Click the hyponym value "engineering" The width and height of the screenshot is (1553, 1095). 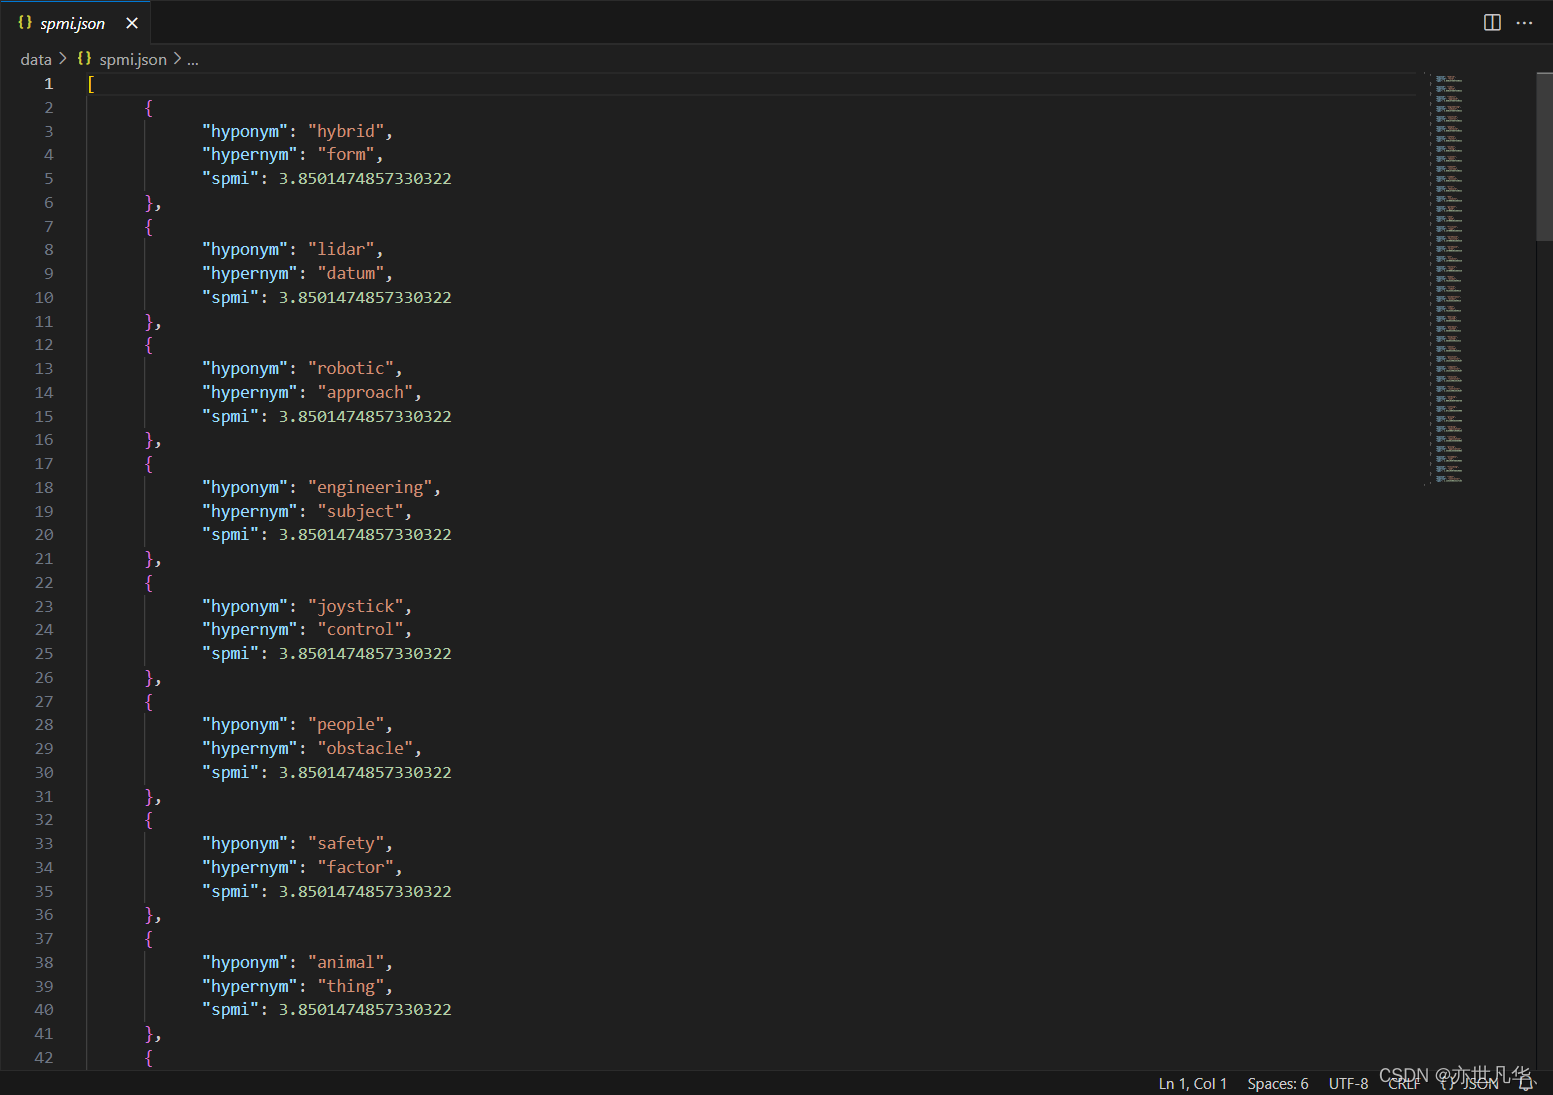click(370, 488)
